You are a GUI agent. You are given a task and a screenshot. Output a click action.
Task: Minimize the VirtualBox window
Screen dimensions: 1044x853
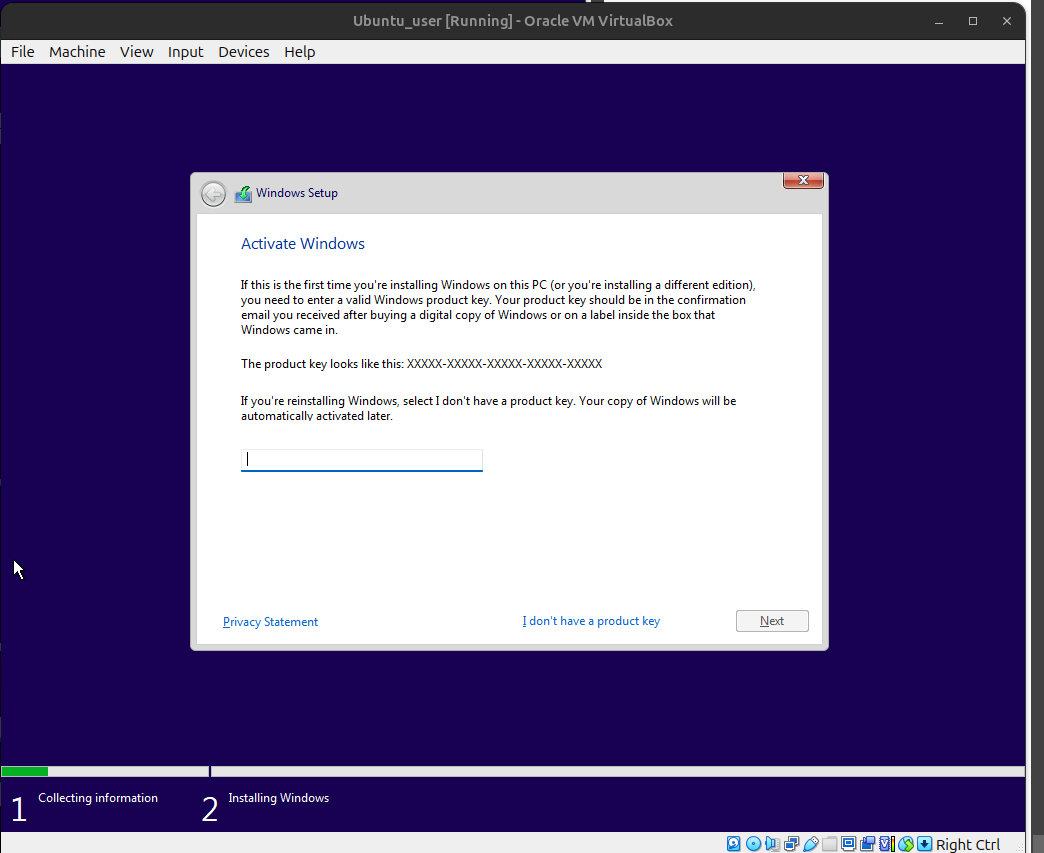click(x=939, y=21)
